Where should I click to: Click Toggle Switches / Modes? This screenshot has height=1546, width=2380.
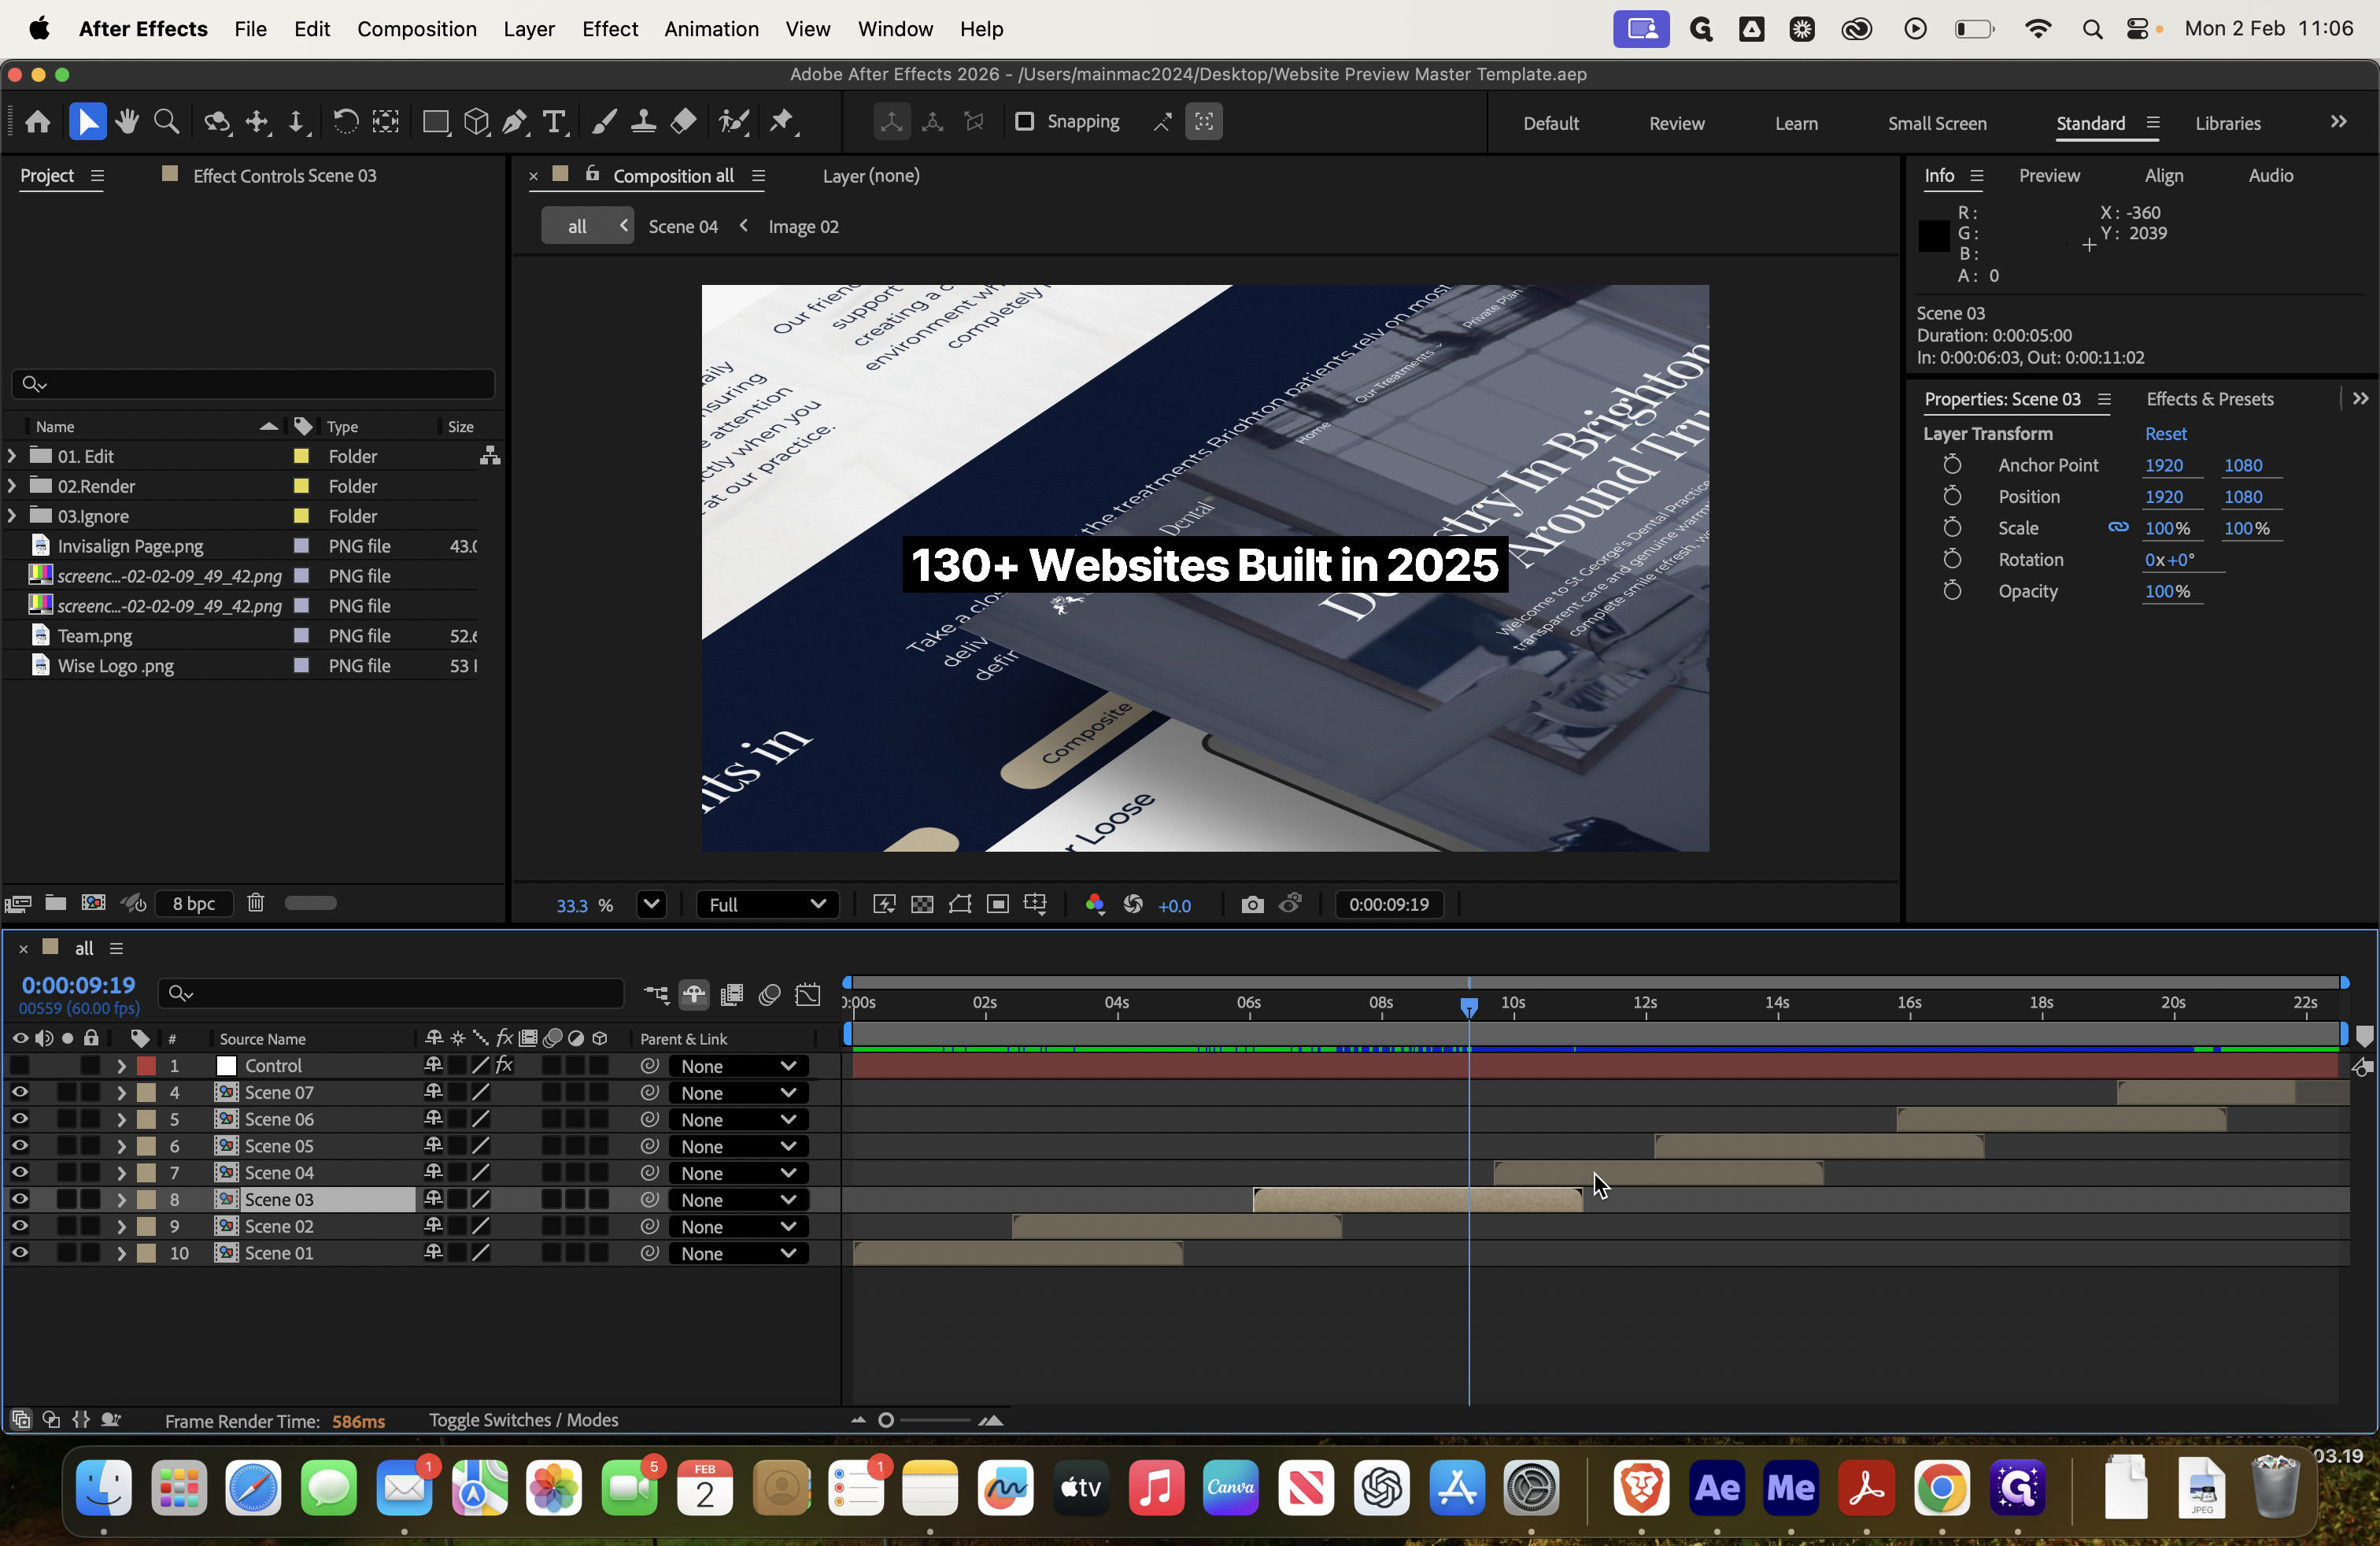[x=523, y=1420]
